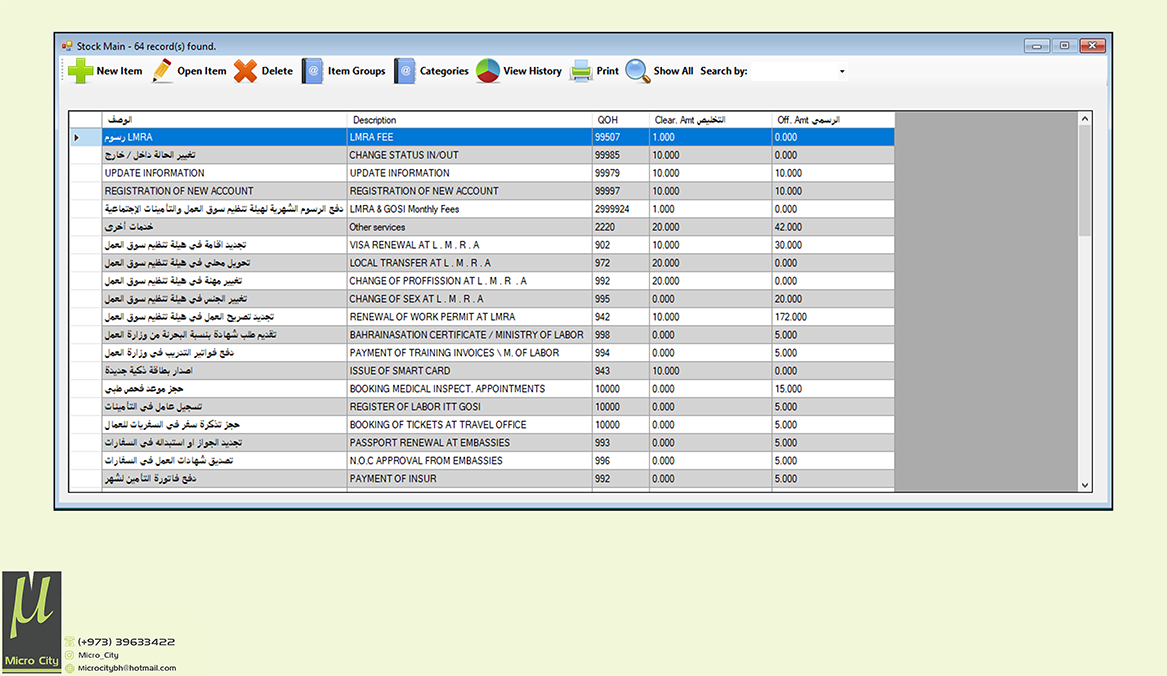Select the BAHRAINASATION CERTIFICATE cell
Screen dimensions: 1167x676
(x=470, y=335)
